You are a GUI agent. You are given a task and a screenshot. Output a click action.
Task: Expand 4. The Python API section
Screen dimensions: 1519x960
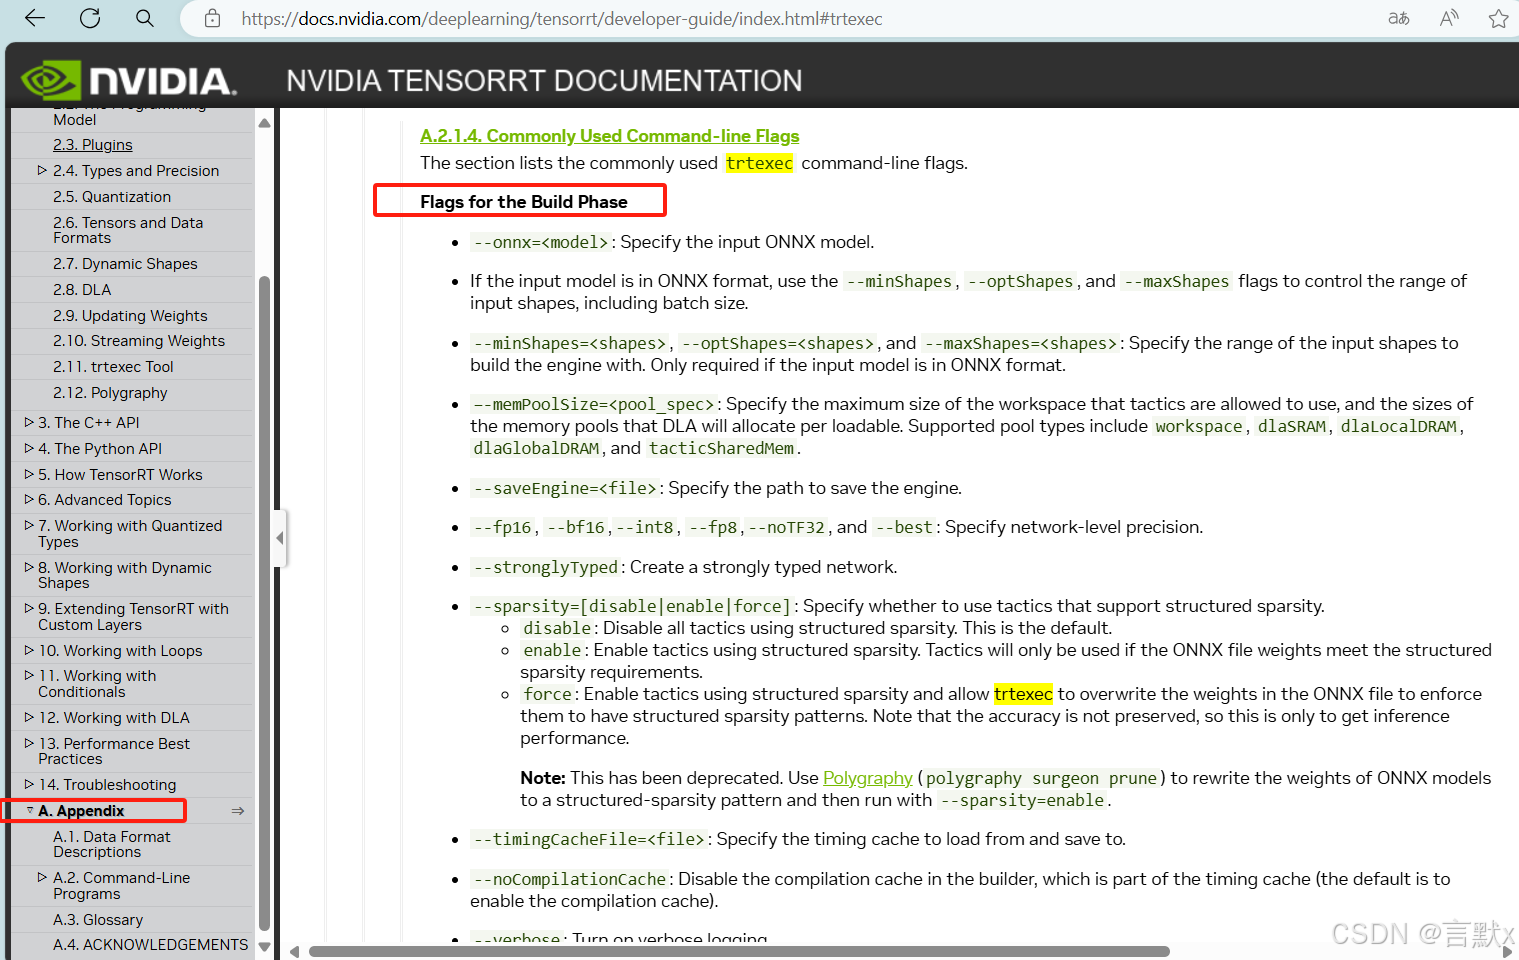[x=29, y=449]
